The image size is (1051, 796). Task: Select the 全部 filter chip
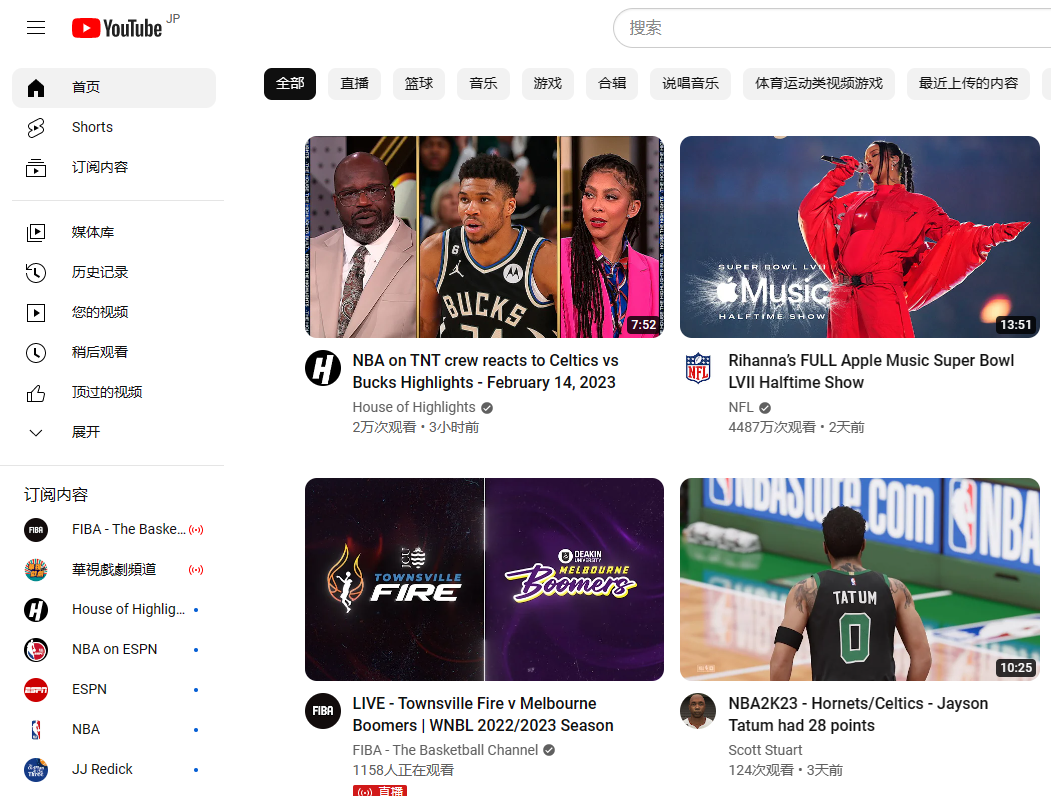pos(290,84)
